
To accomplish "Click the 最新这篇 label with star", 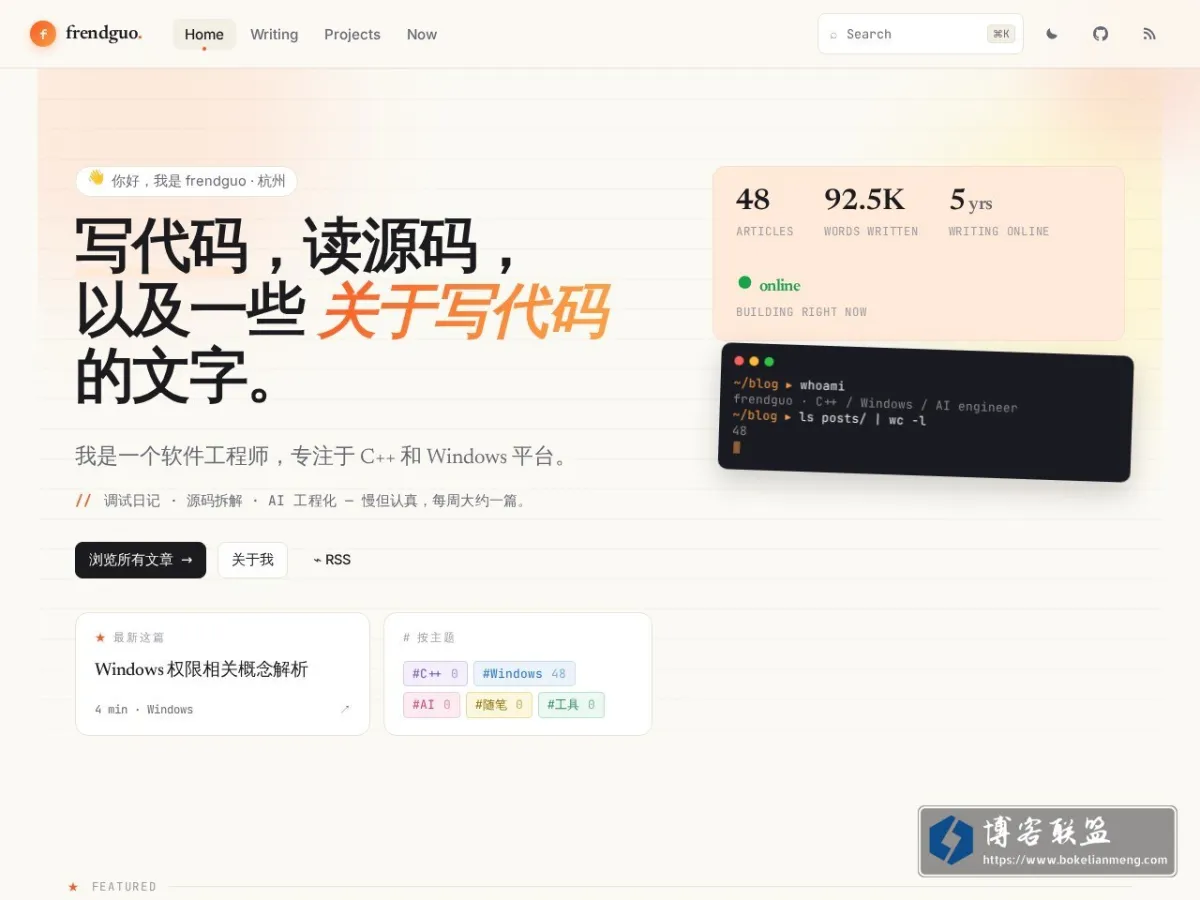I will (129, 637).
